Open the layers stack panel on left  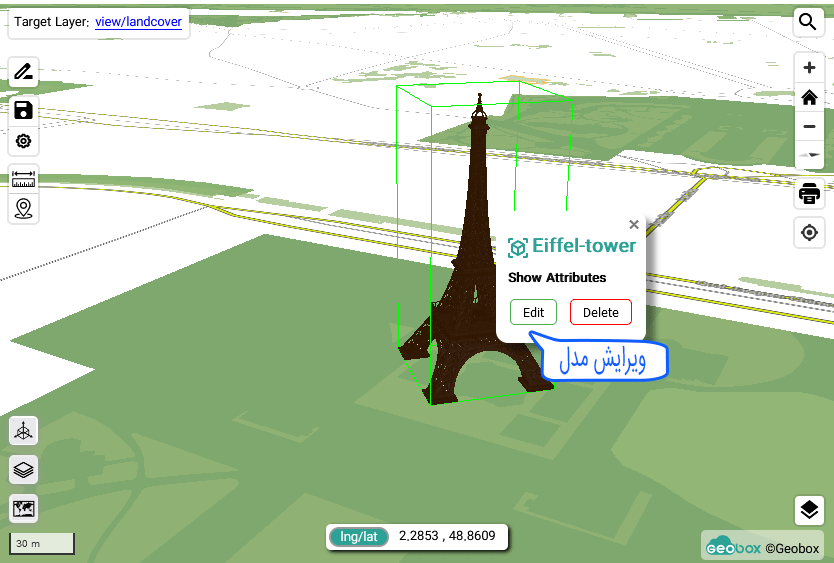tap(23, 469)
